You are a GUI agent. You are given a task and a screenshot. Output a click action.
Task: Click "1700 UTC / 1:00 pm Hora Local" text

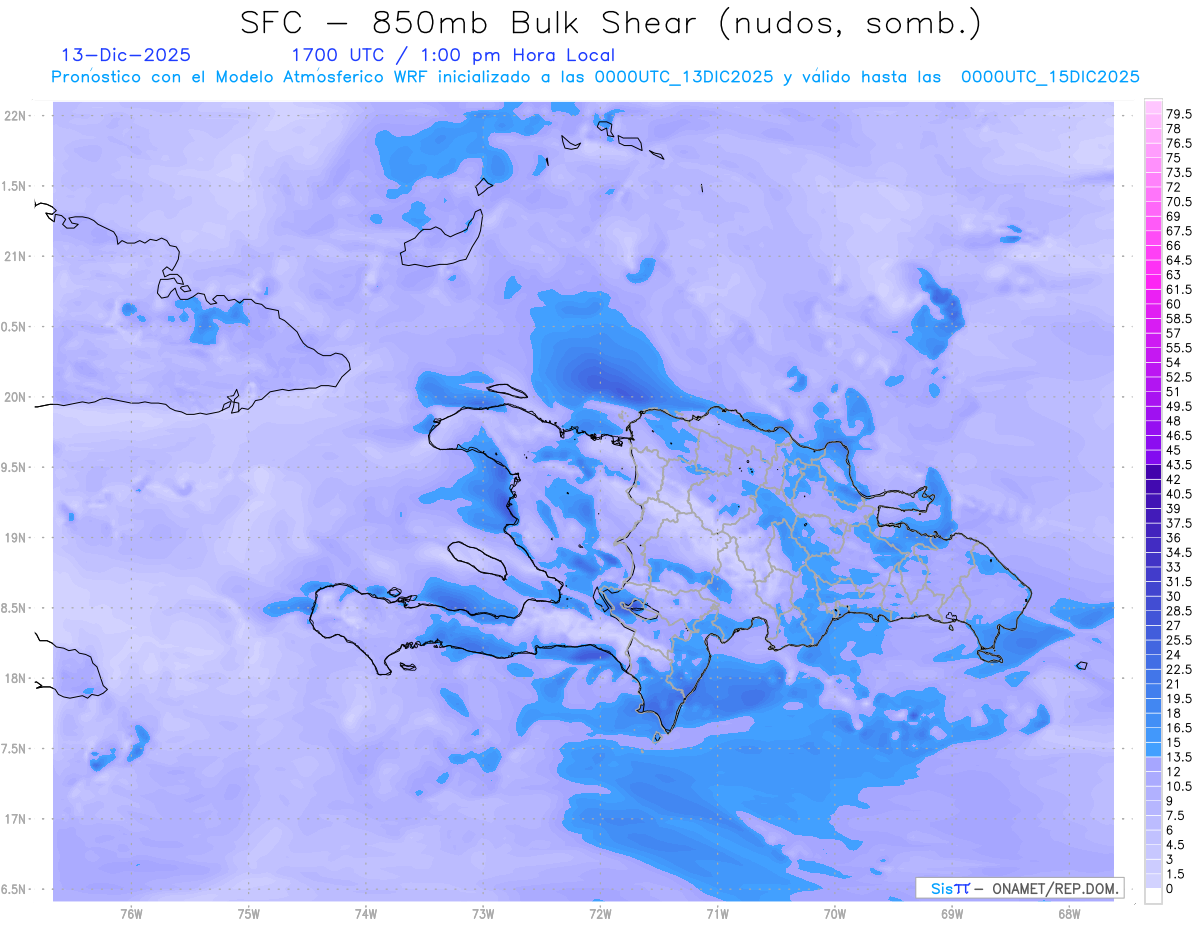[453, 56]
